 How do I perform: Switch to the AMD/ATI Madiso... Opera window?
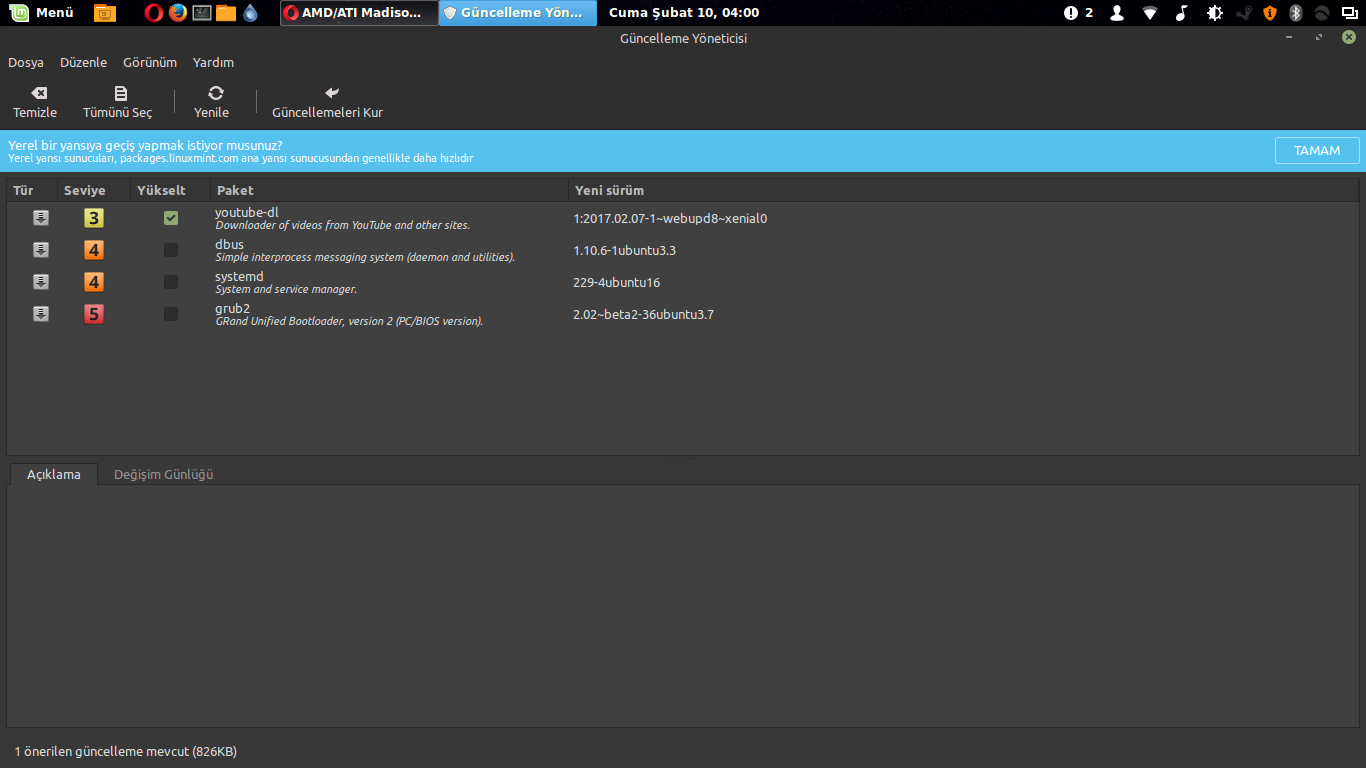[x=359, y=13]
